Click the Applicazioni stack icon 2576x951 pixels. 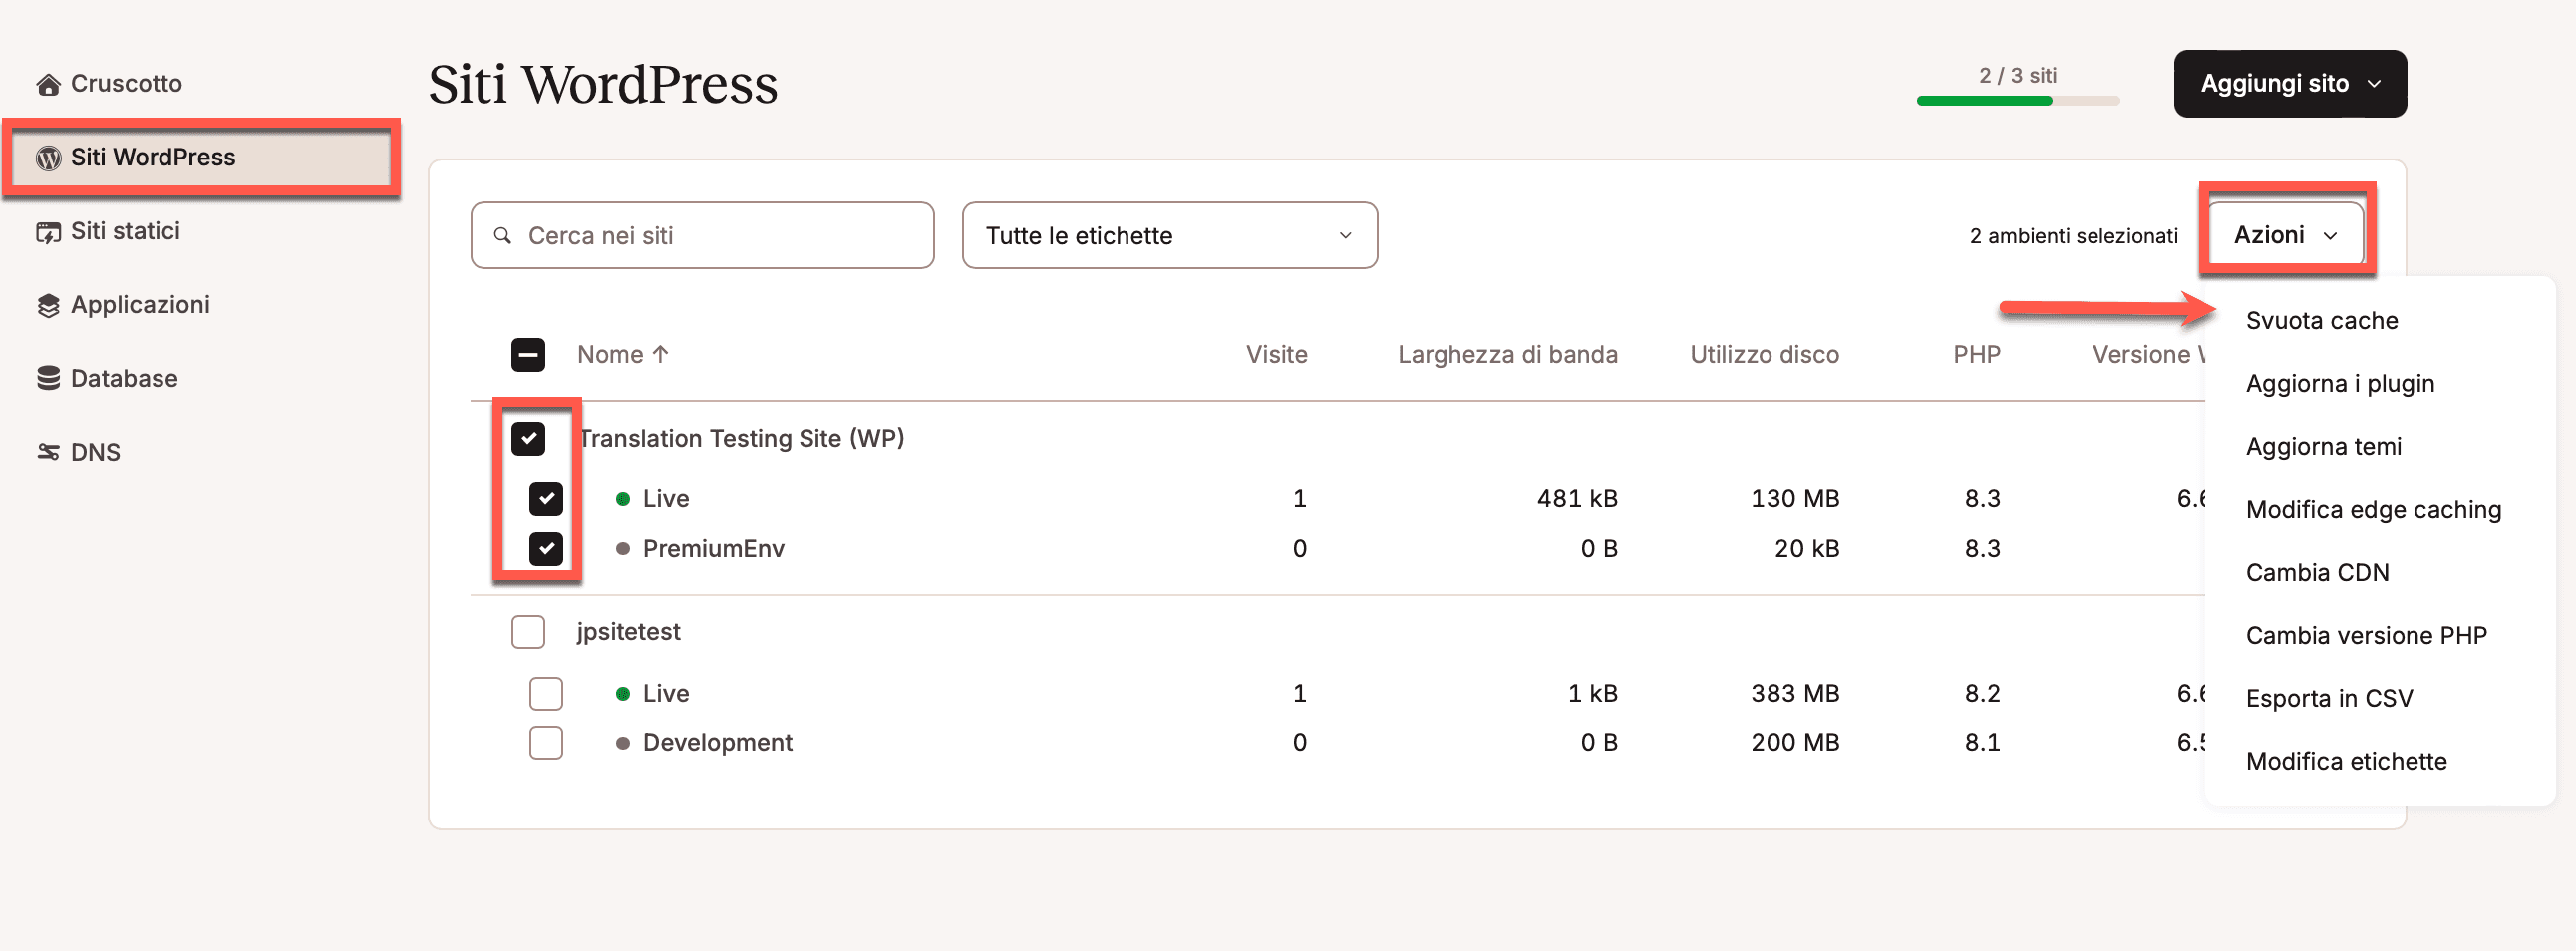click(x=48, y=306)
